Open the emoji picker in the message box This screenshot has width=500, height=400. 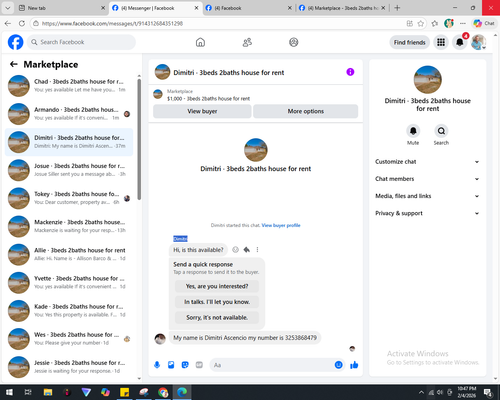[338, 365]
